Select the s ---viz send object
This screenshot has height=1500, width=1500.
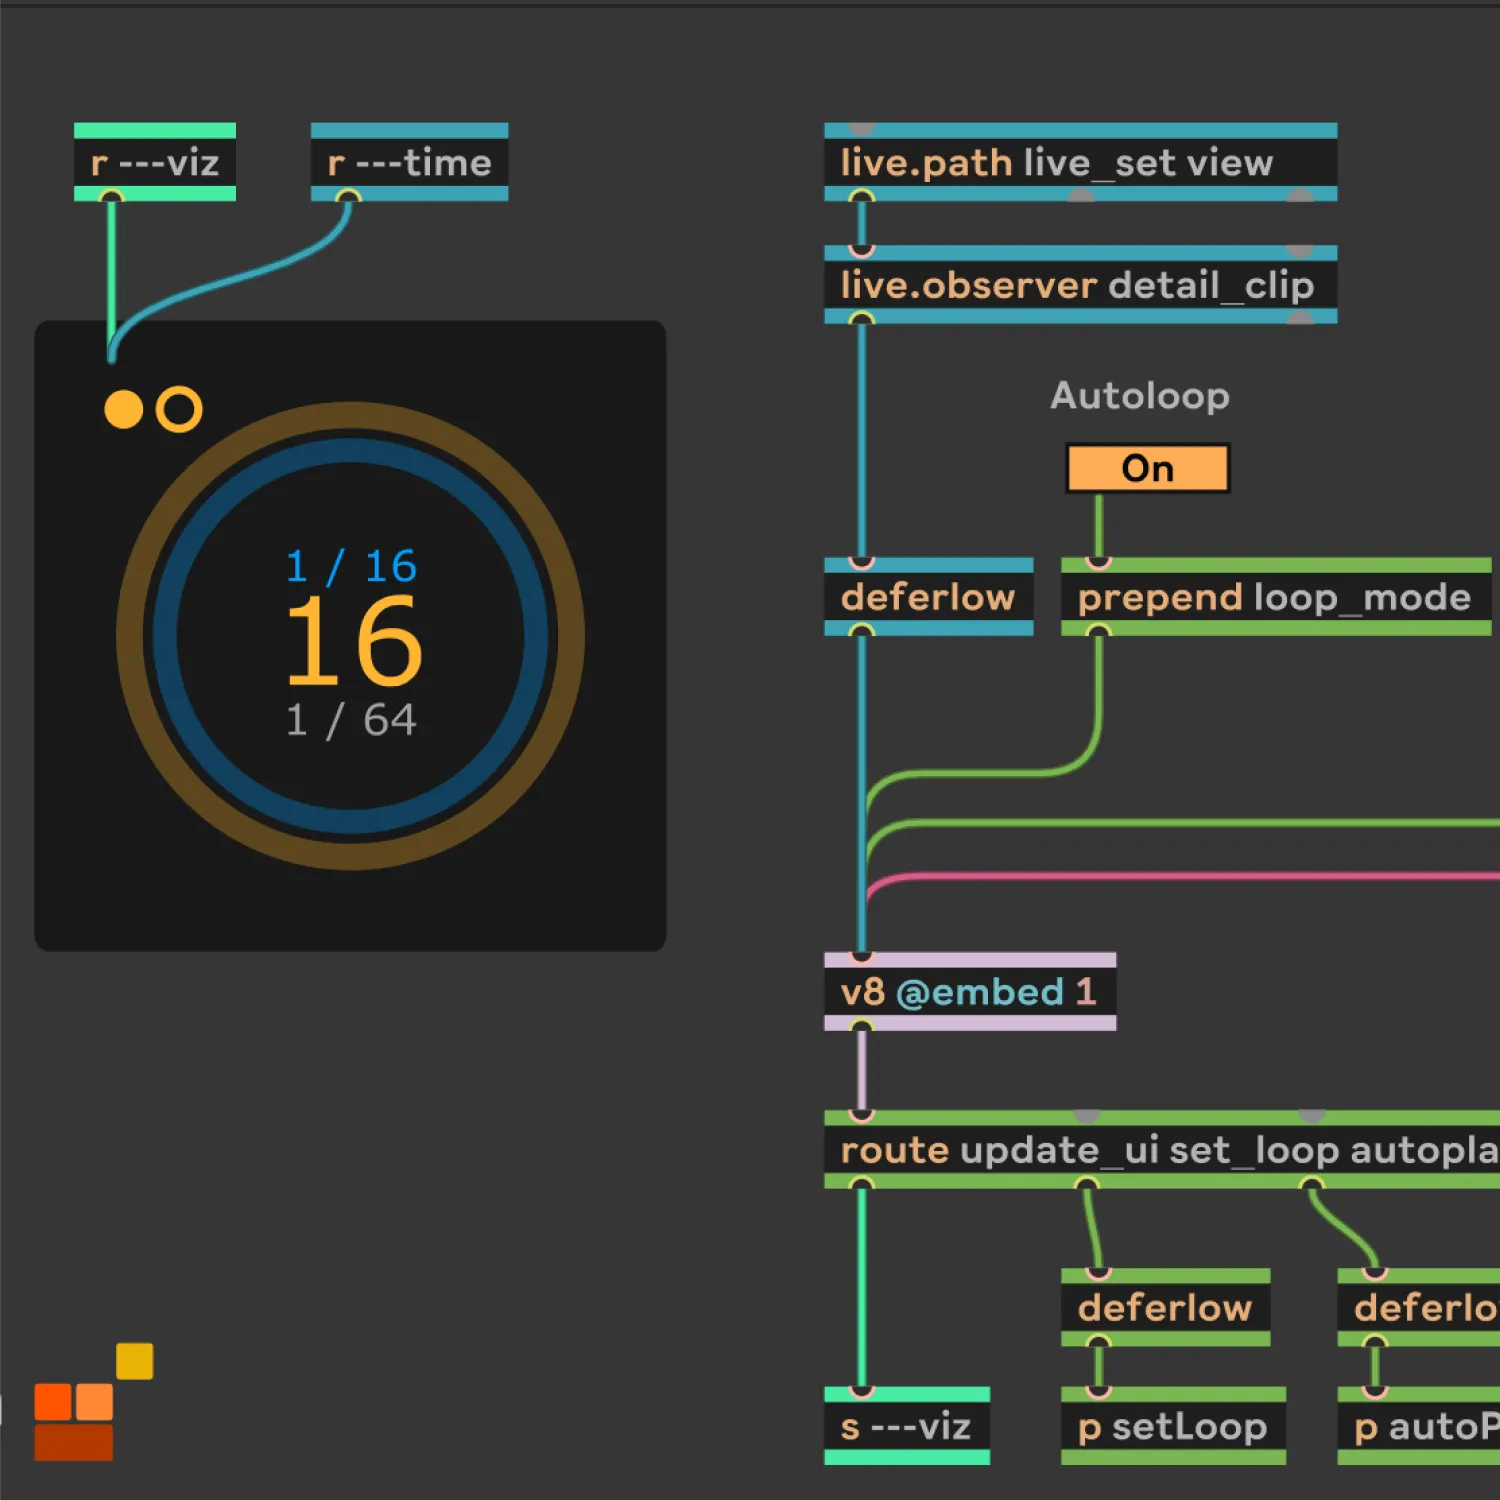coord(906,1427)
